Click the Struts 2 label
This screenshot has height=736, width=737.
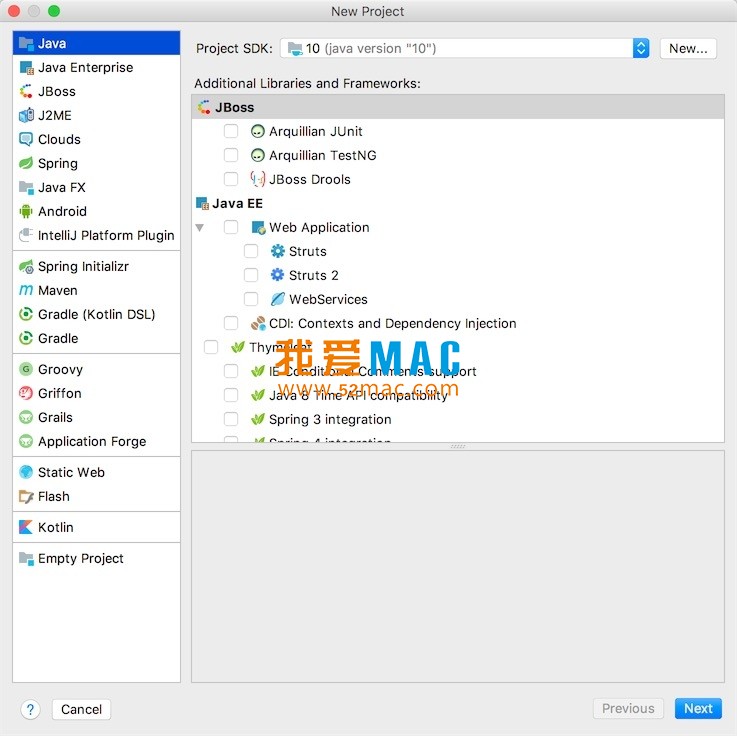(x=314, y=275)
